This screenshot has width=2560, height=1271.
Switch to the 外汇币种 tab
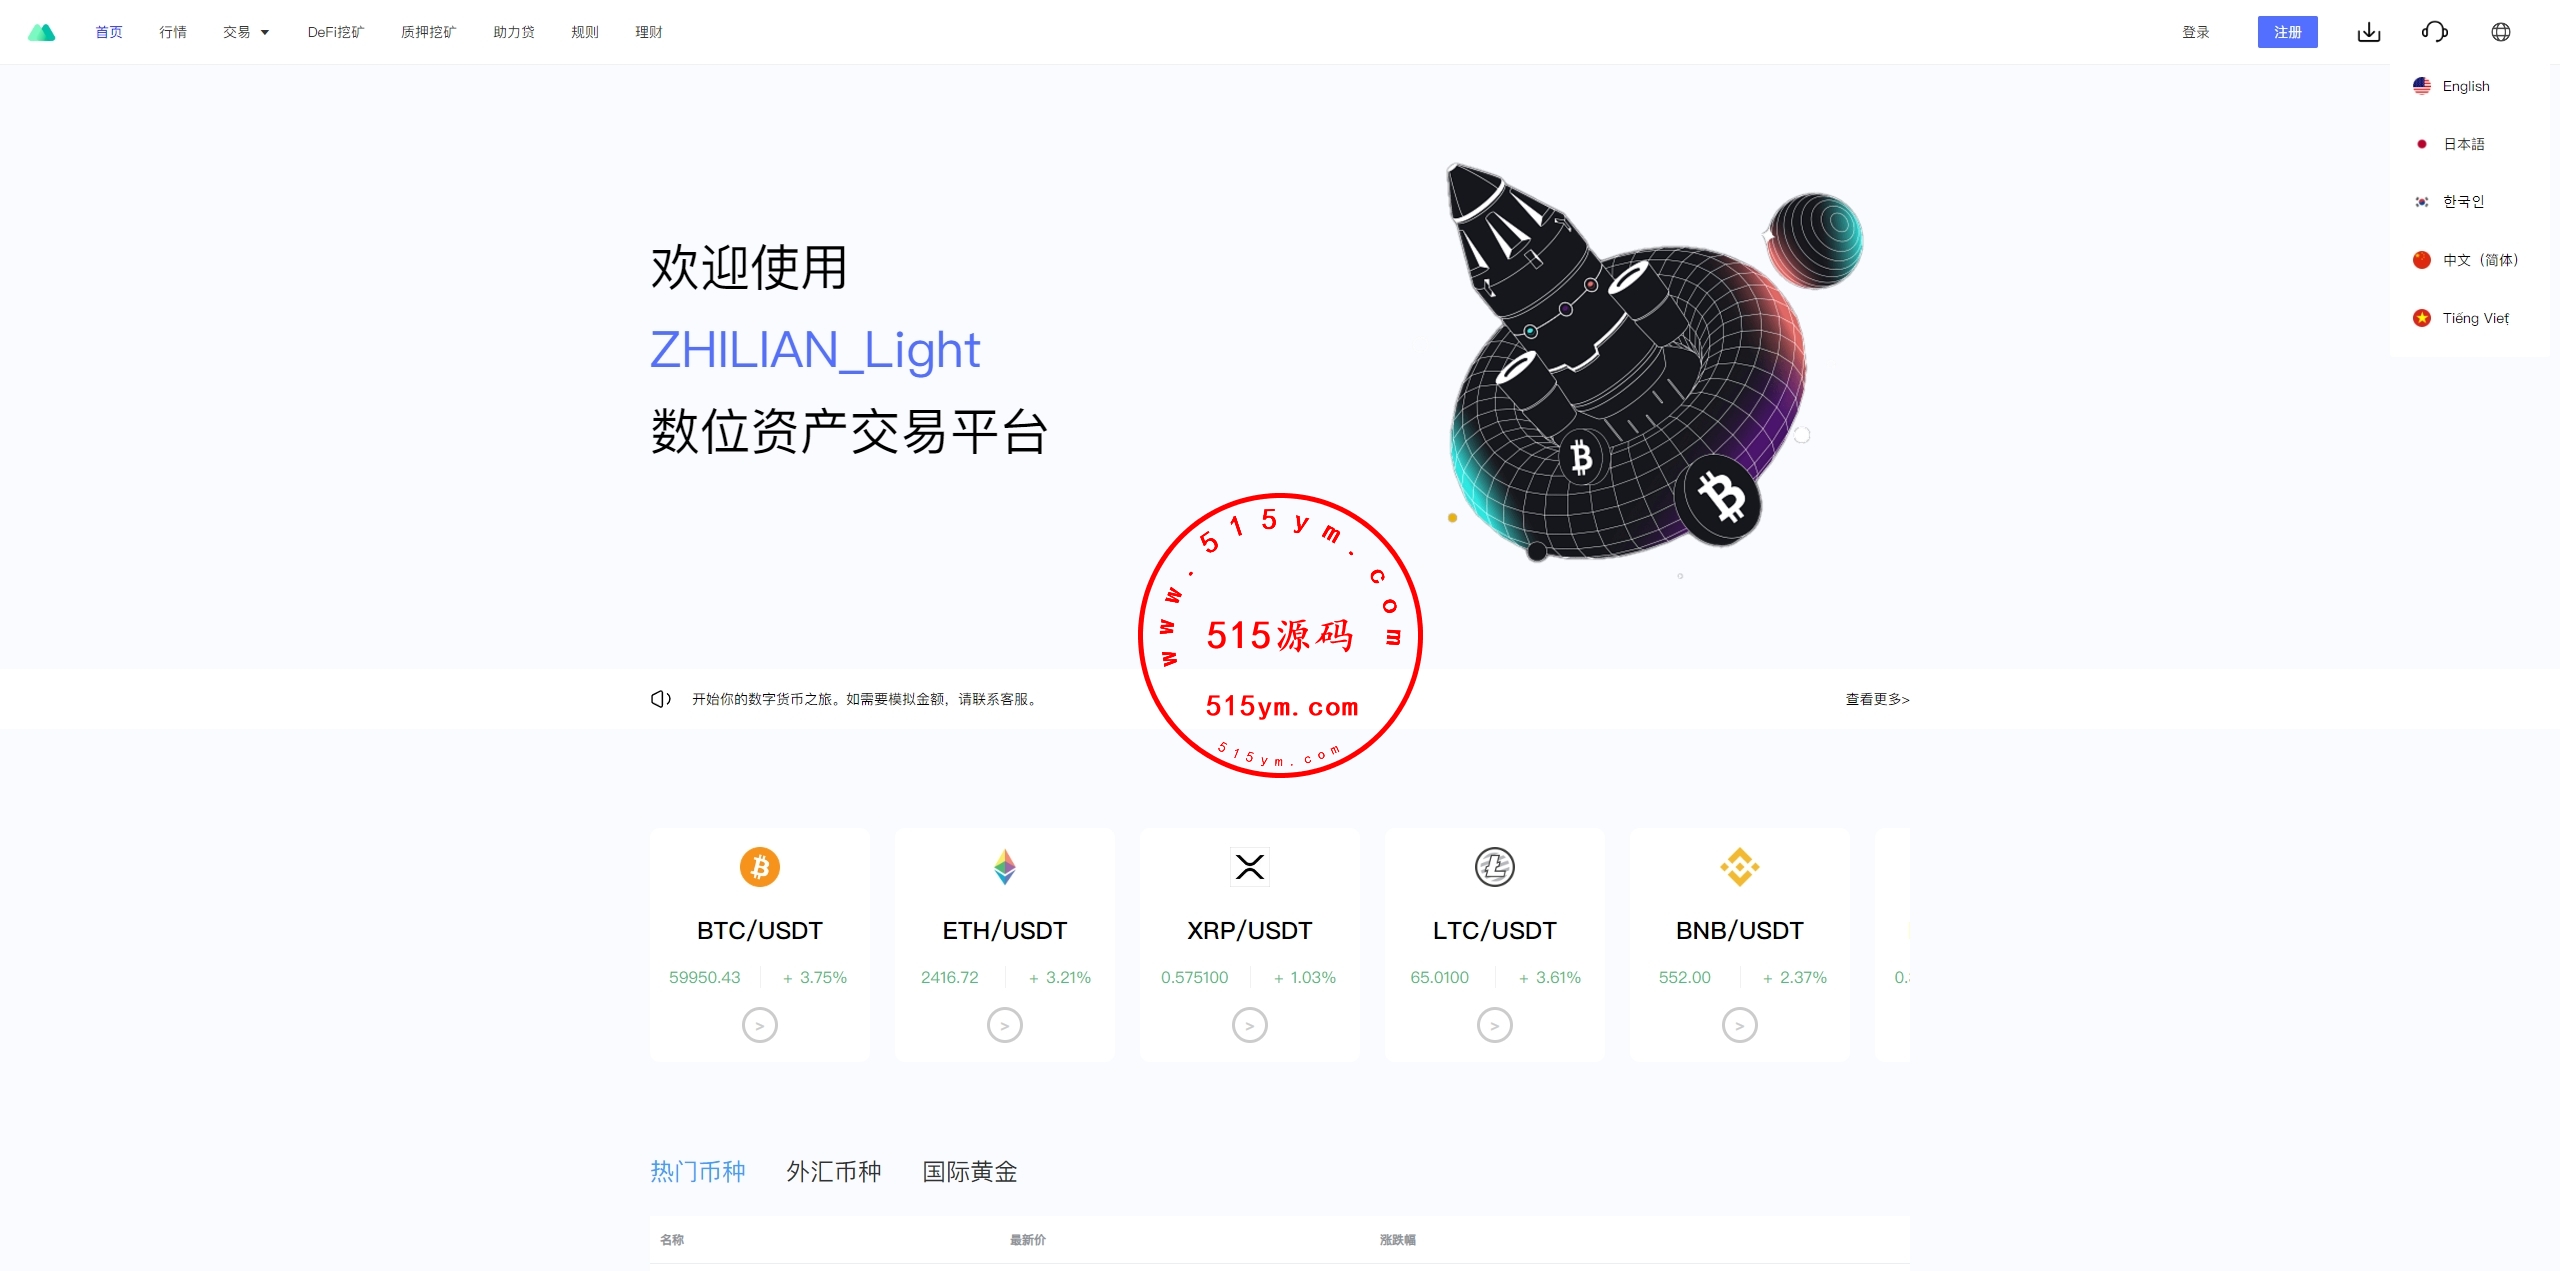(834, 1171)
